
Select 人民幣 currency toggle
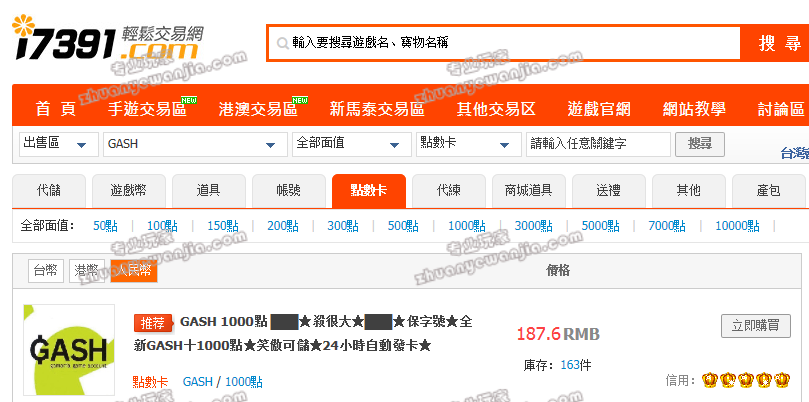(134, 271)
